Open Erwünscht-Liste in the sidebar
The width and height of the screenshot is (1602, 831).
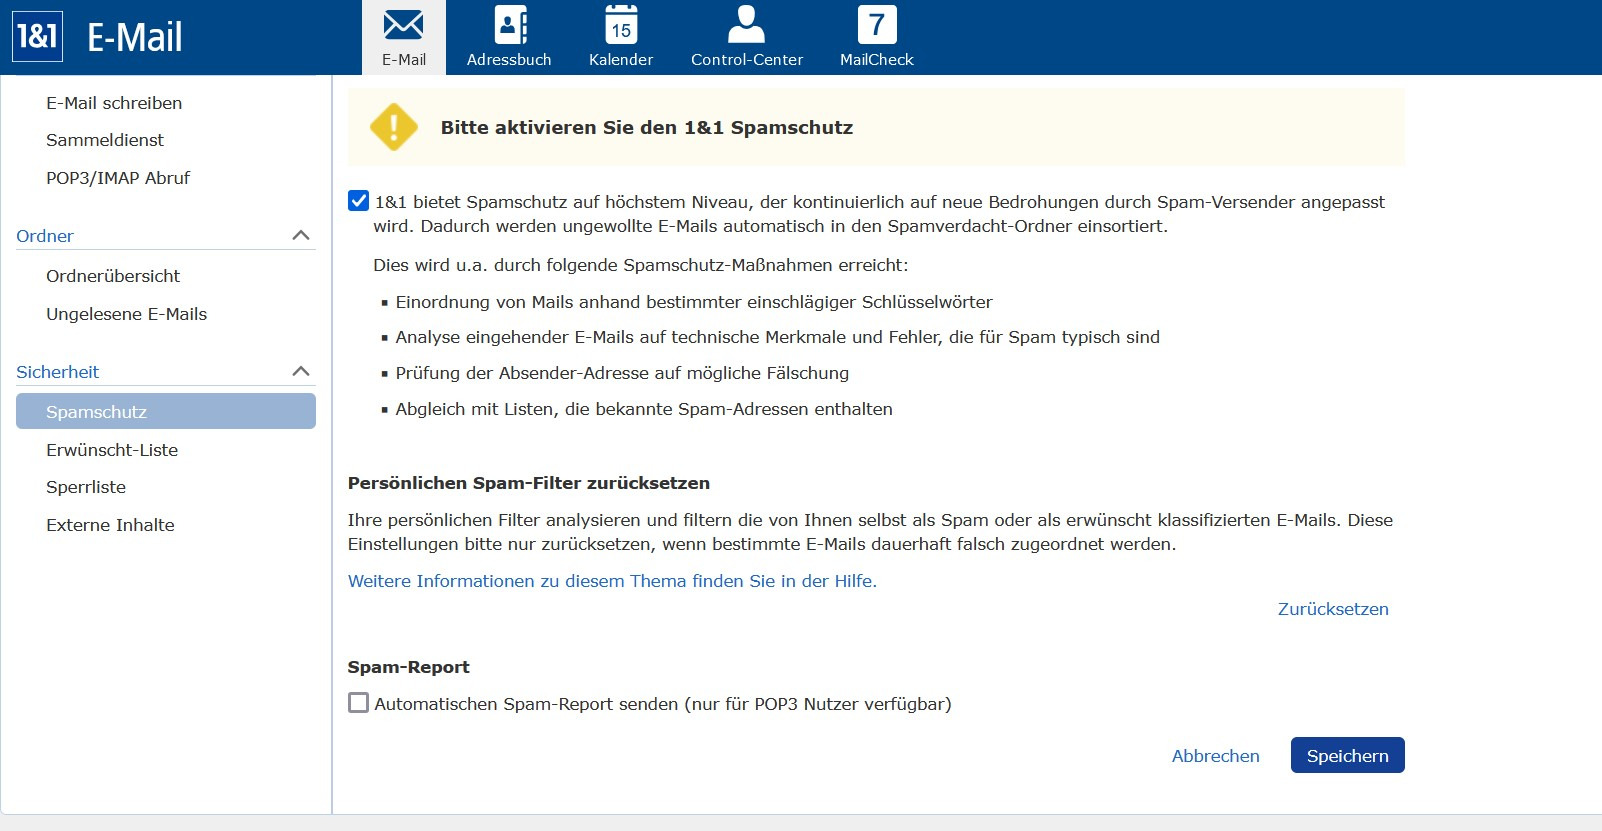pos(112,450)
